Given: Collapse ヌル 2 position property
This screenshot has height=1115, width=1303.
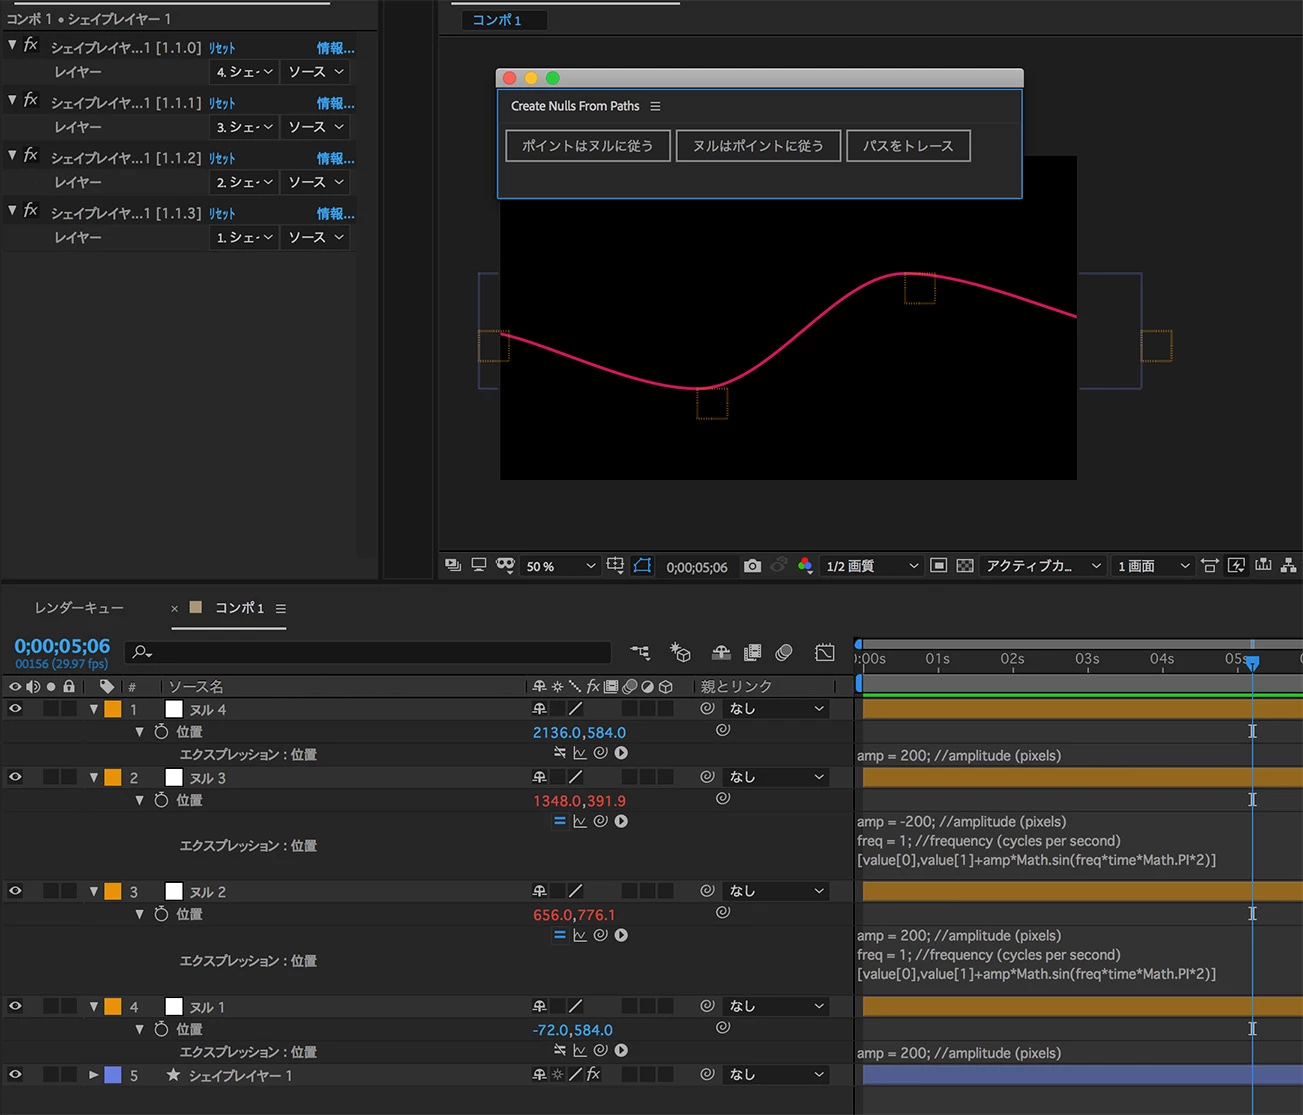Looking at the screenshot, I should 139,914.
